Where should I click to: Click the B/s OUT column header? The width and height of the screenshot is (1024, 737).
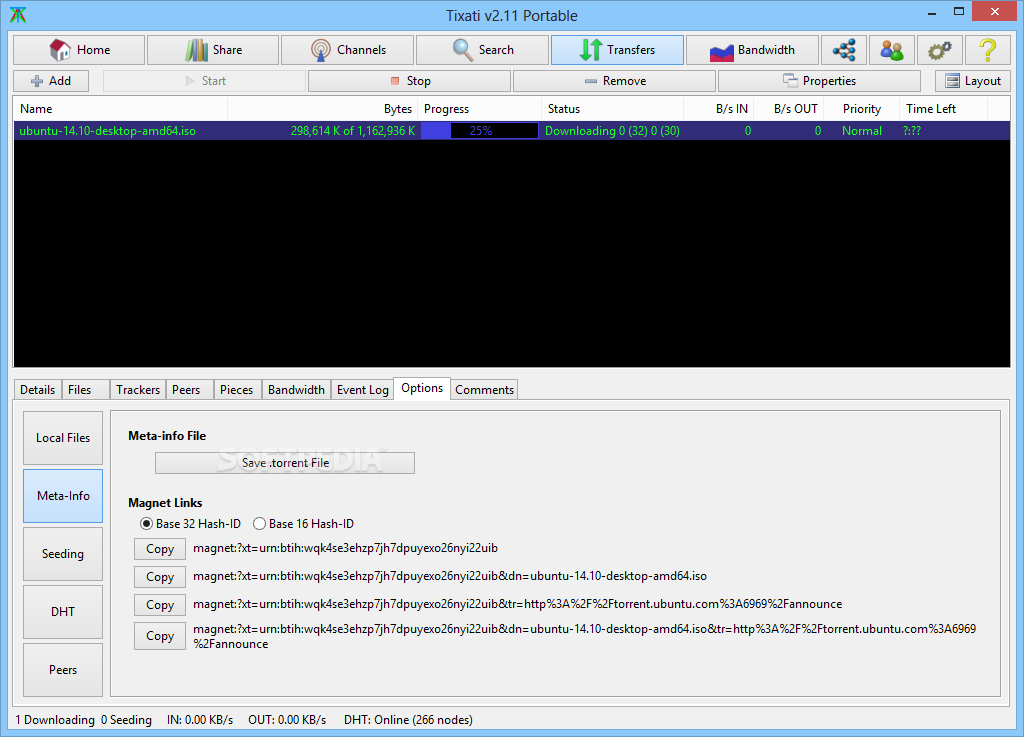point(788,109)
